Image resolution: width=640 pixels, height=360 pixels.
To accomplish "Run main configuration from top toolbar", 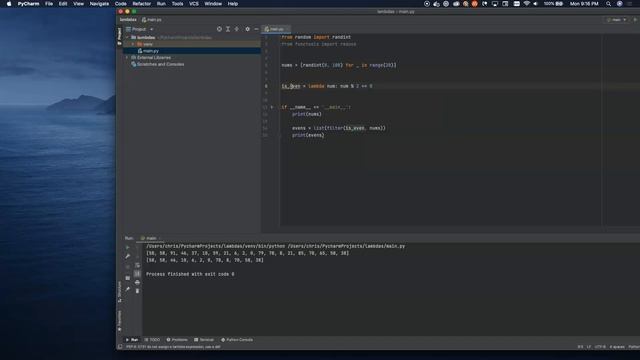I will tap(635, 20).
